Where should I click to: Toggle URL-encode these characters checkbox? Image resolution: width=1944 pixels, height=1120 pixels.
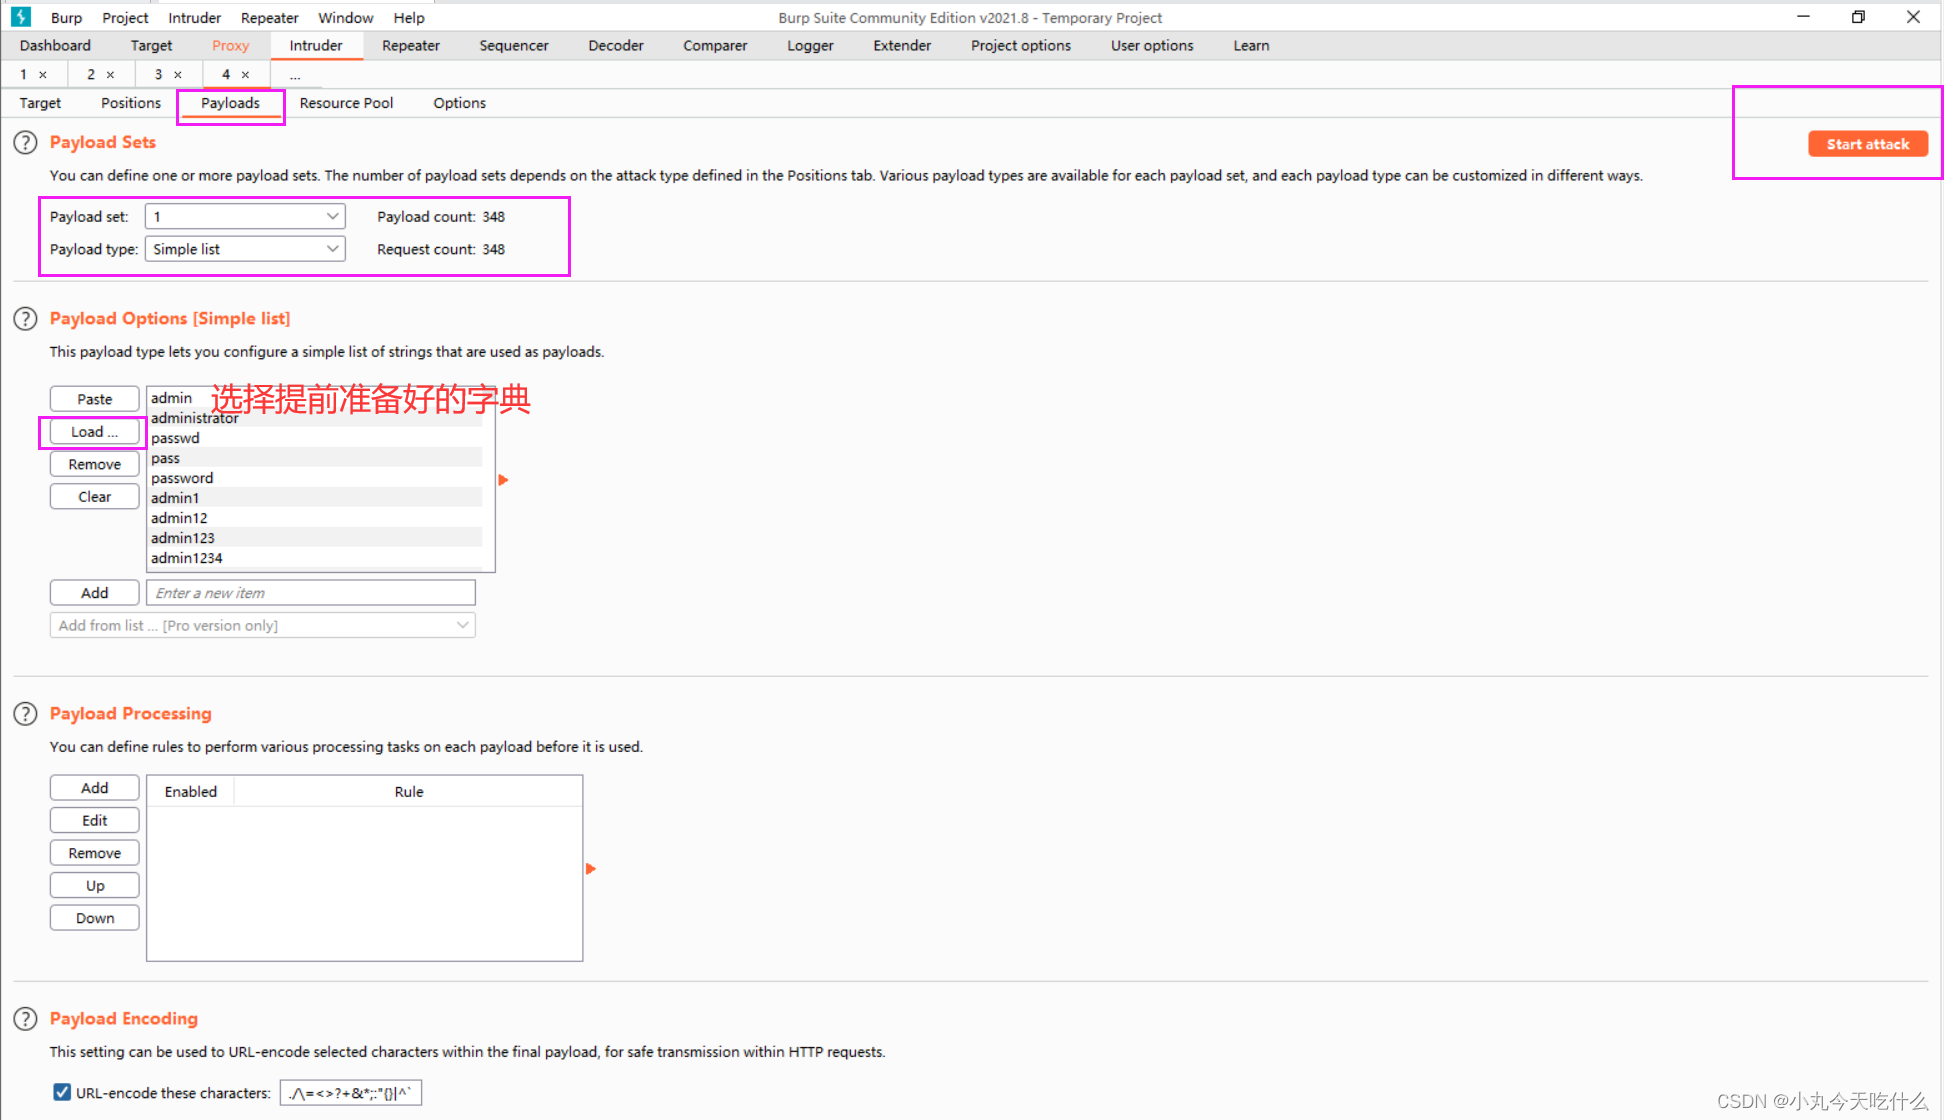click(62, 1092)
